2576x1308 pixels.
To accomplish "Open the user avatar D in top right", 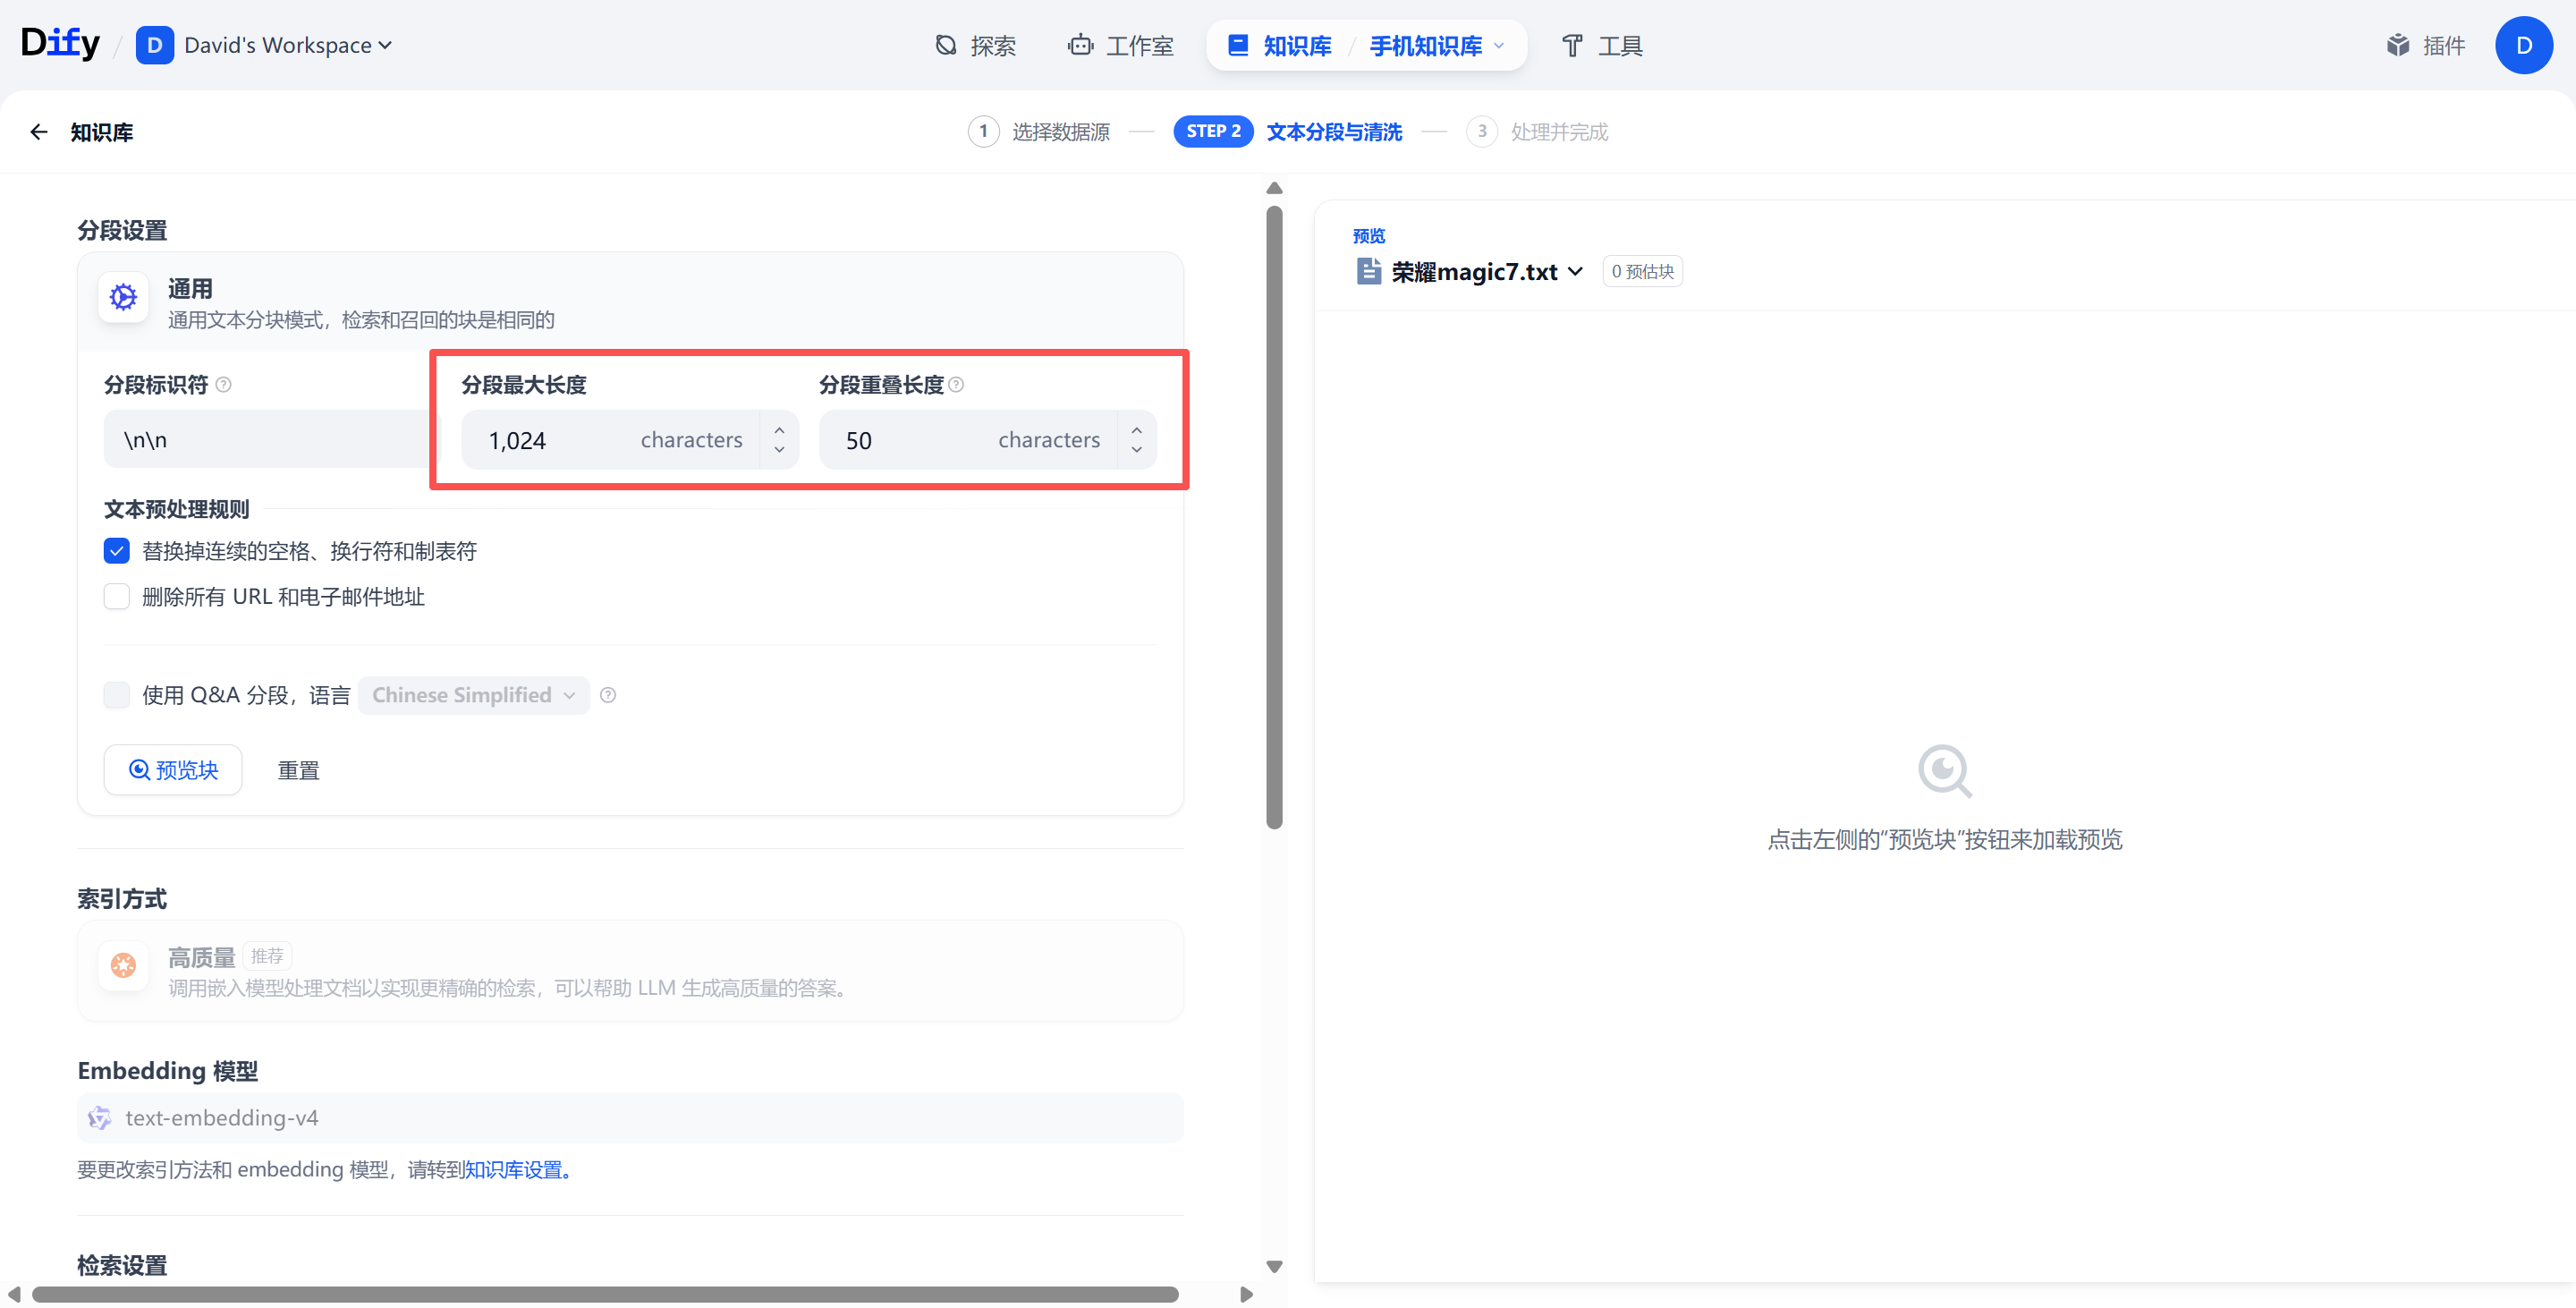I will click(2523, 45).
